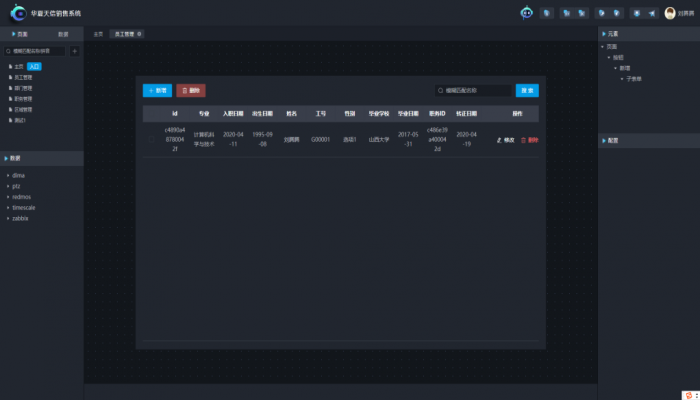Click the red 删除 button above table

point(191,90)
